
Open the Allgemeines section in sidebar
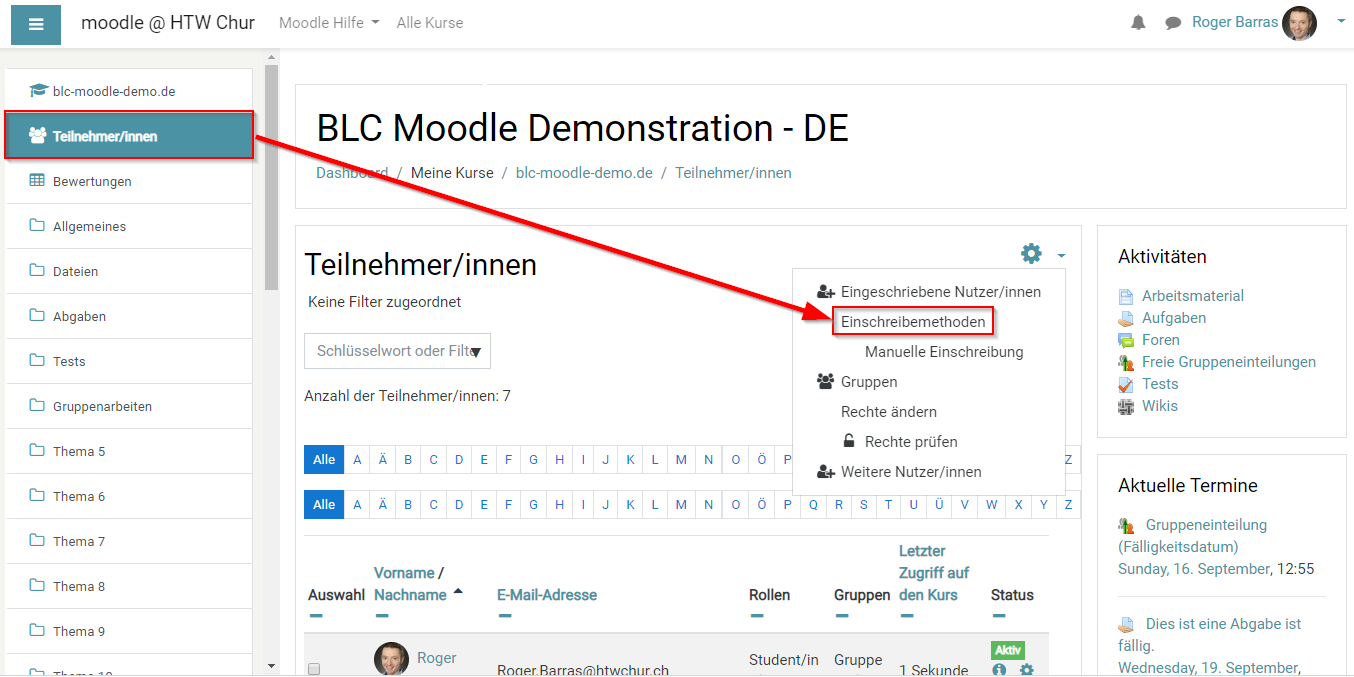pyautogui.click(x=129, y=226)
